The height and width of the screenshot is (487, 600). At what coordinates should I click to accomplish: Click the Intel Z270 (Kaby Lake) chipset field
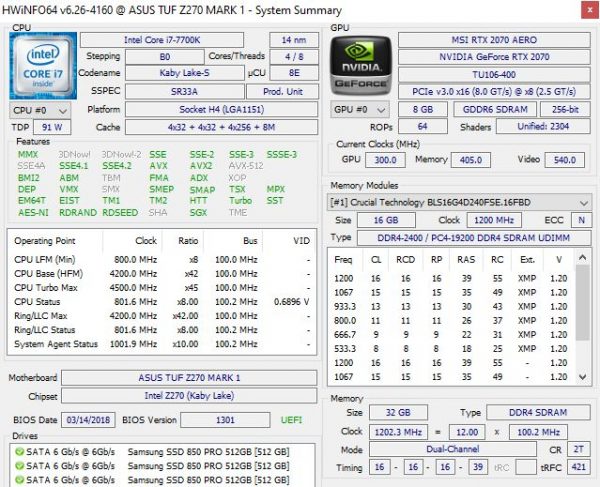coord(189,396)
